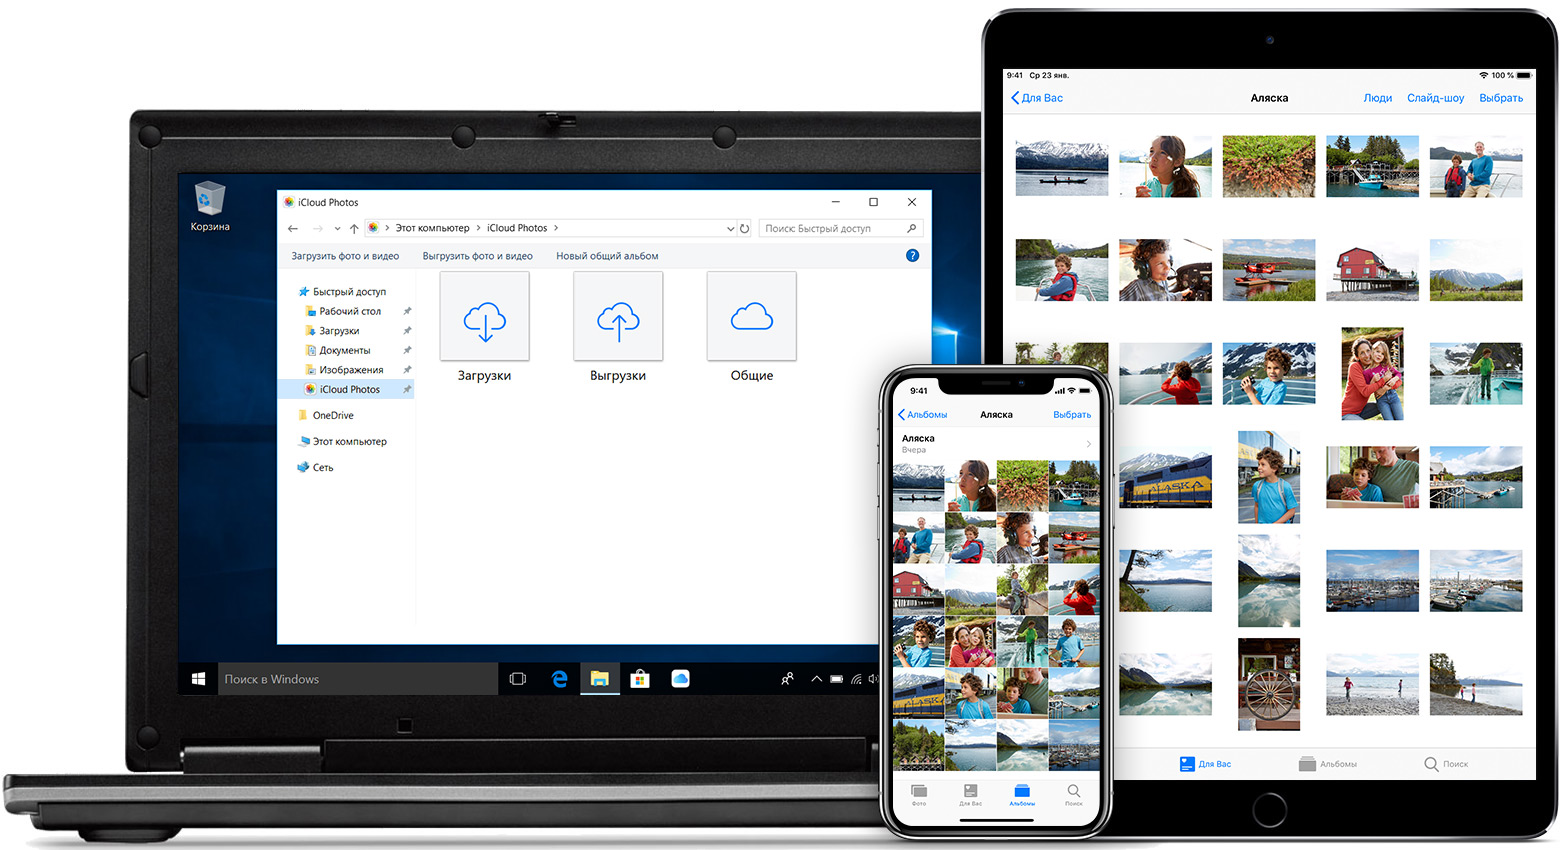Create Новый общий альбом
This screenshot has height=850, width=1560.
coord(607,256)
